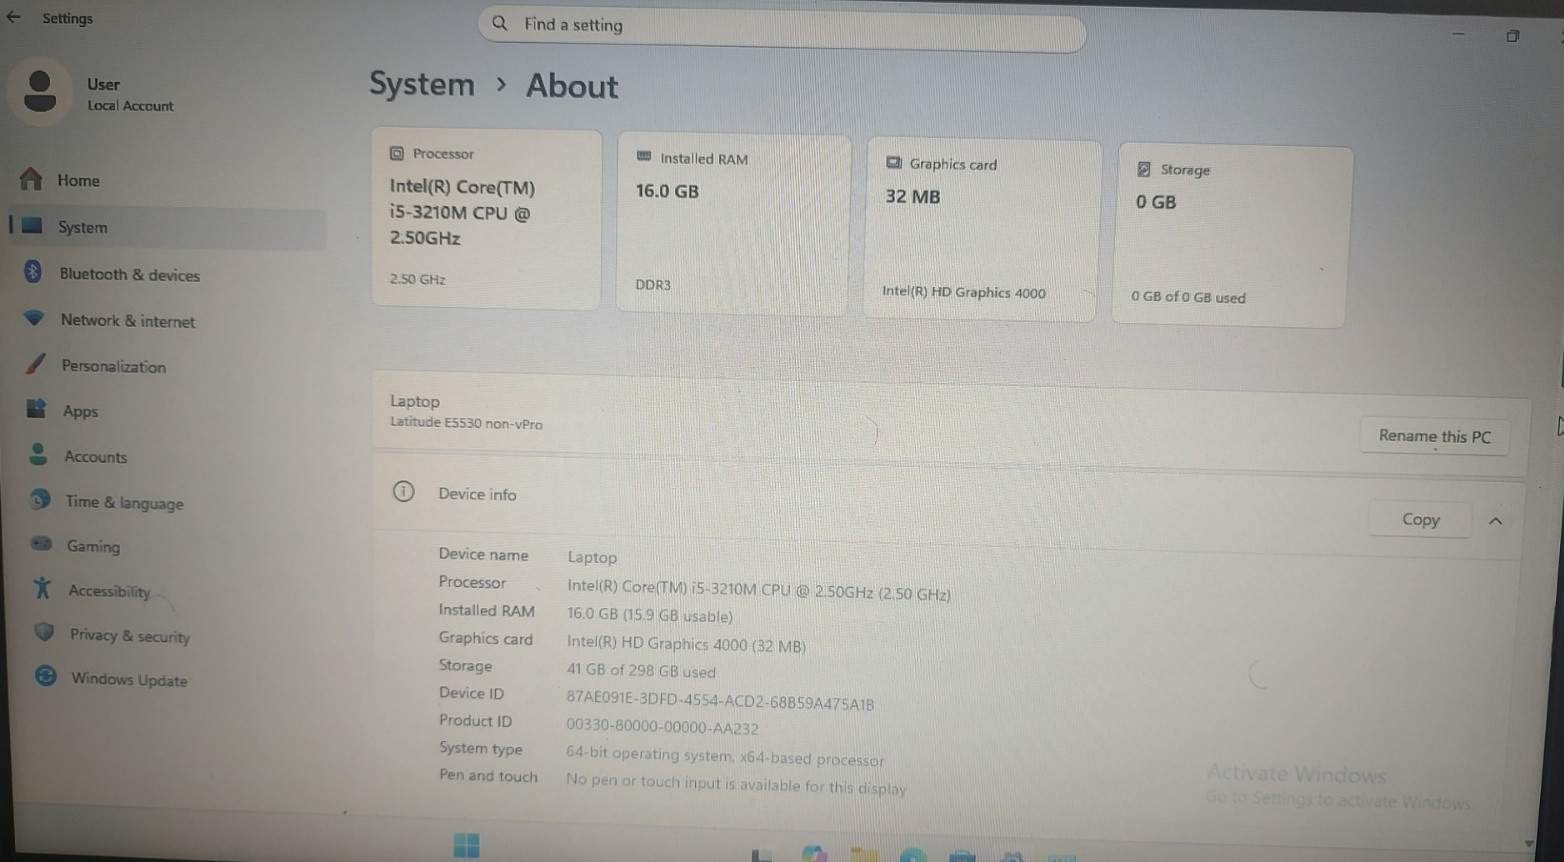Click Intel(R) HD Graphics 4000 (32 MB) value

686,644
